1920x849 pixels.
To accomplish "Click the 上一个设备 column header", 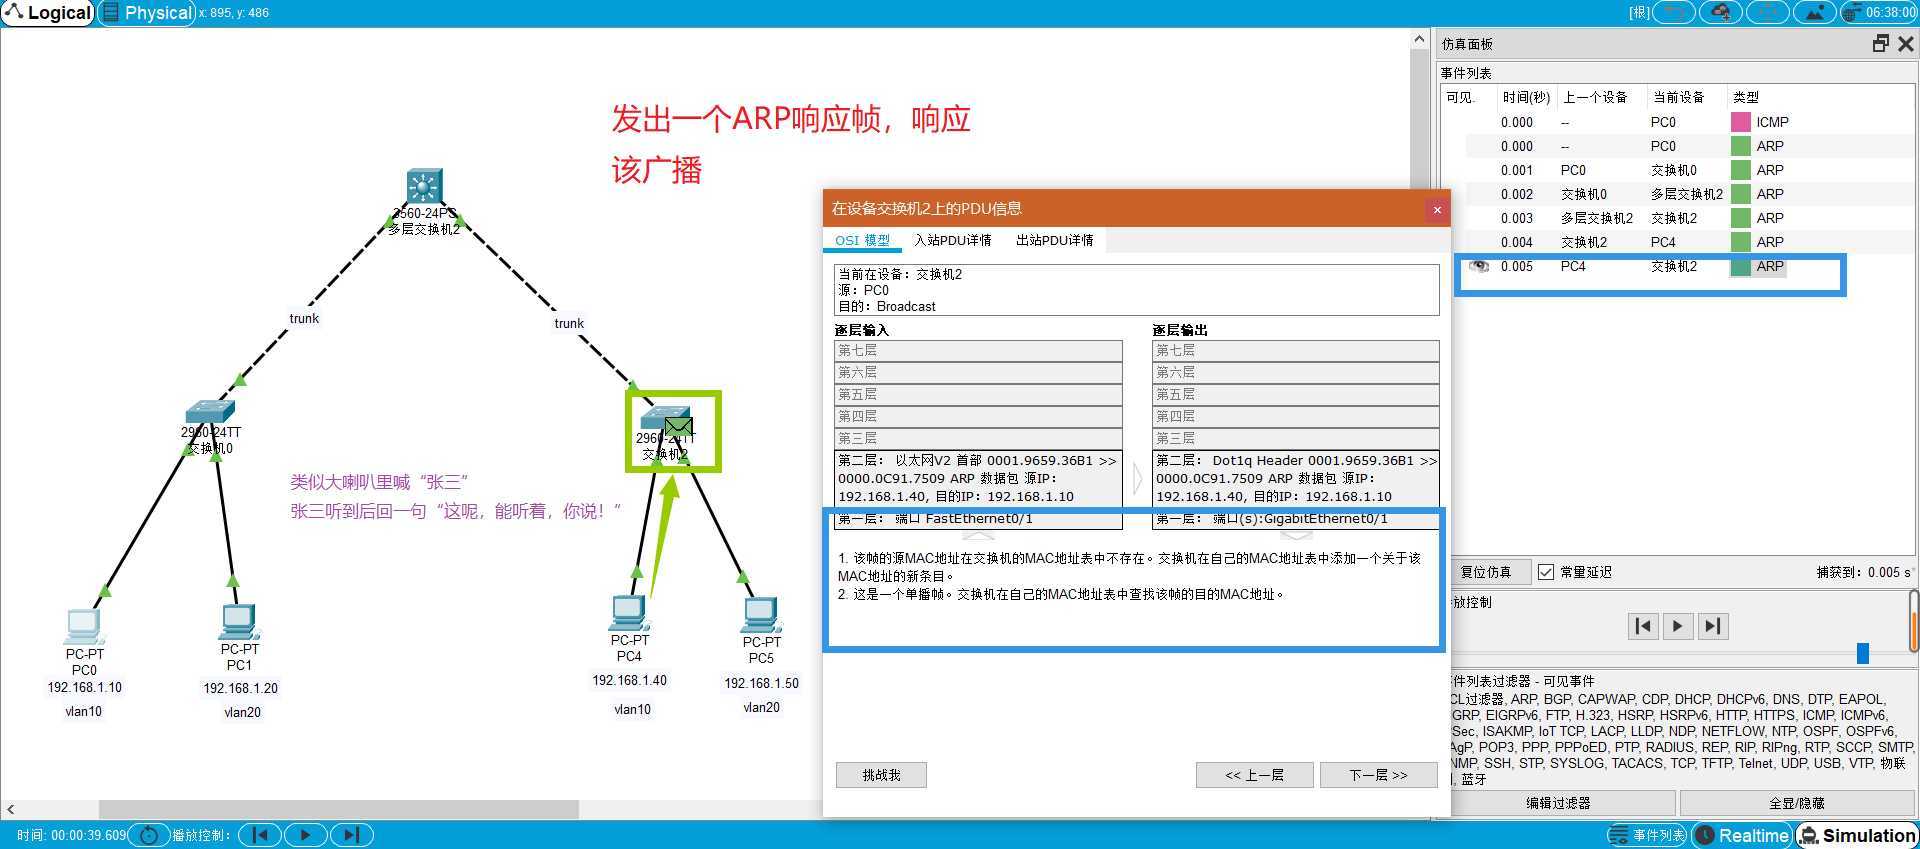I will click(1596, 97).
